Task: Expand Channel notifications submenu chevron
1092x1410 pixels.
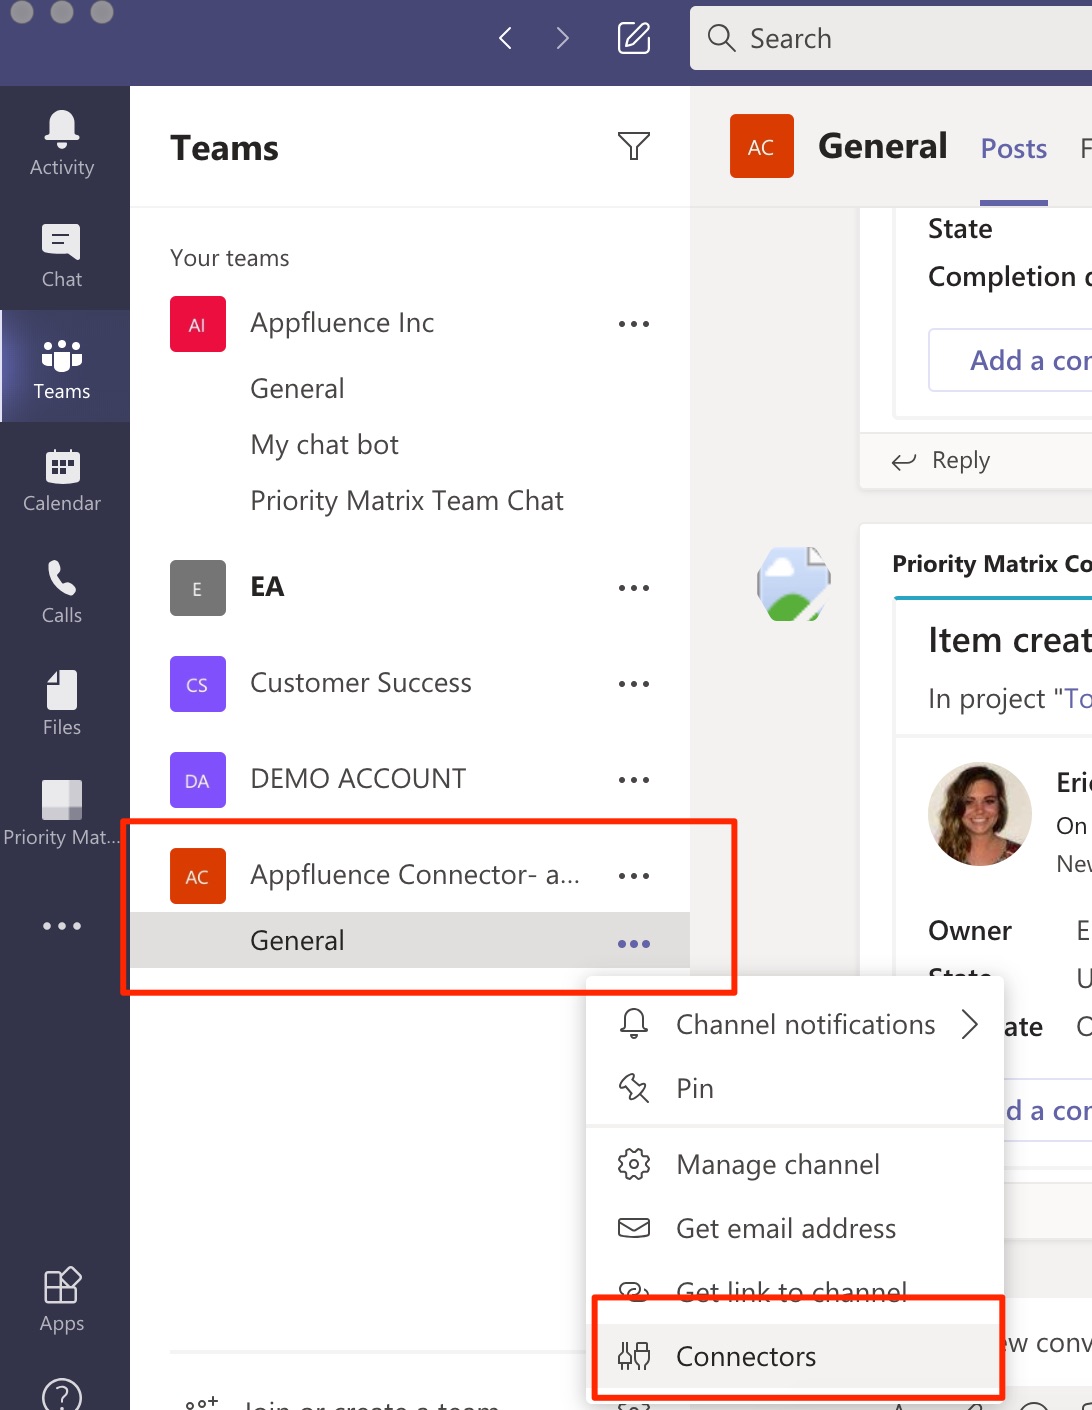Action: click(x=969, y=1024)
